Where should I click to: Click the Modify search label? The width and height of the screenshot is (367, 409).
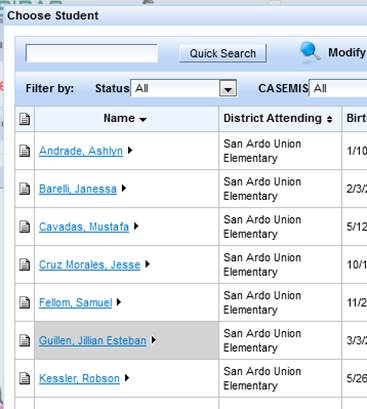click(x=347, y=52)
